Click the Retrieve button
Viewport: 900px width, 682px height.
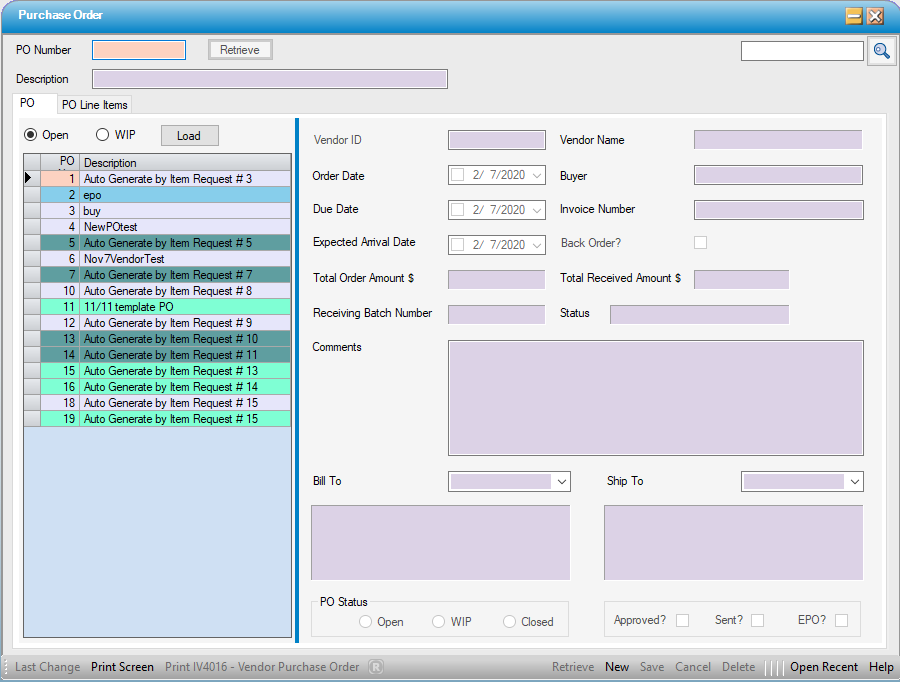click(239, 49)
